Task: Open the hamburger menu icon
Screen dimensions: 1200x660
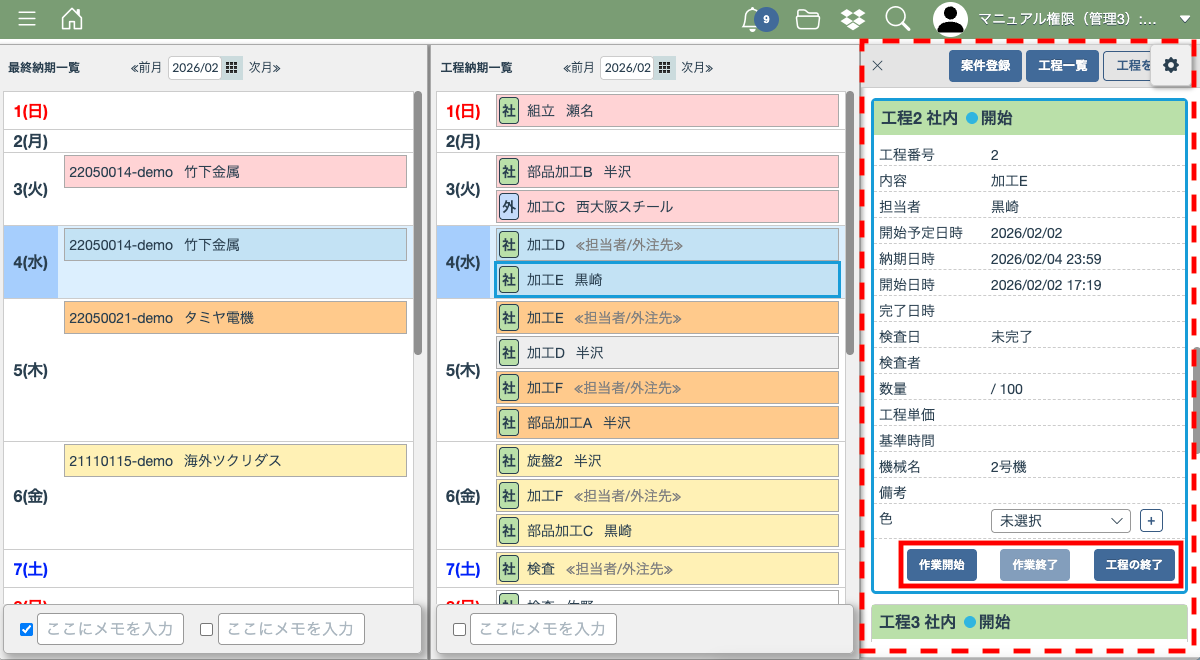Action: click(27, 19)
